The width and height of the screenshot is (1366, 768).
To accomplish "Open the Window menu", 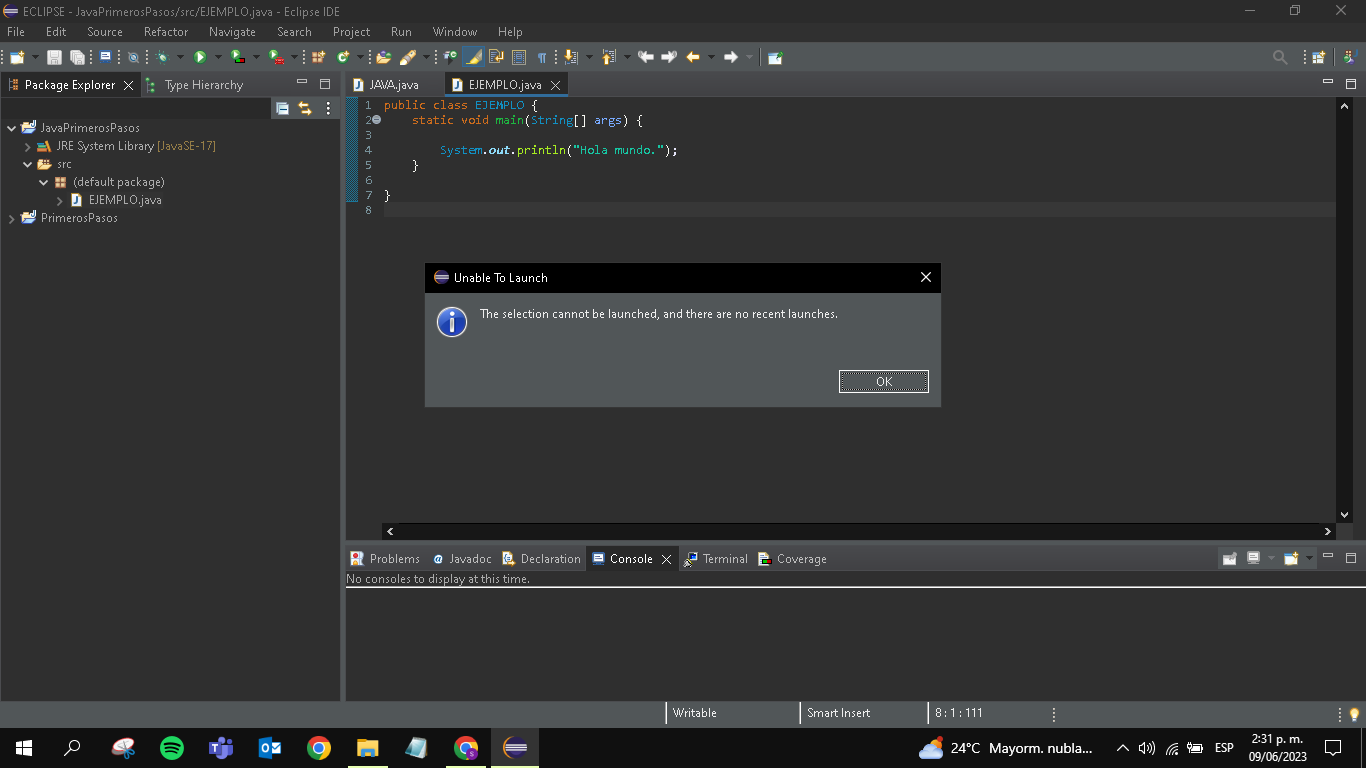I will point(455,32).
